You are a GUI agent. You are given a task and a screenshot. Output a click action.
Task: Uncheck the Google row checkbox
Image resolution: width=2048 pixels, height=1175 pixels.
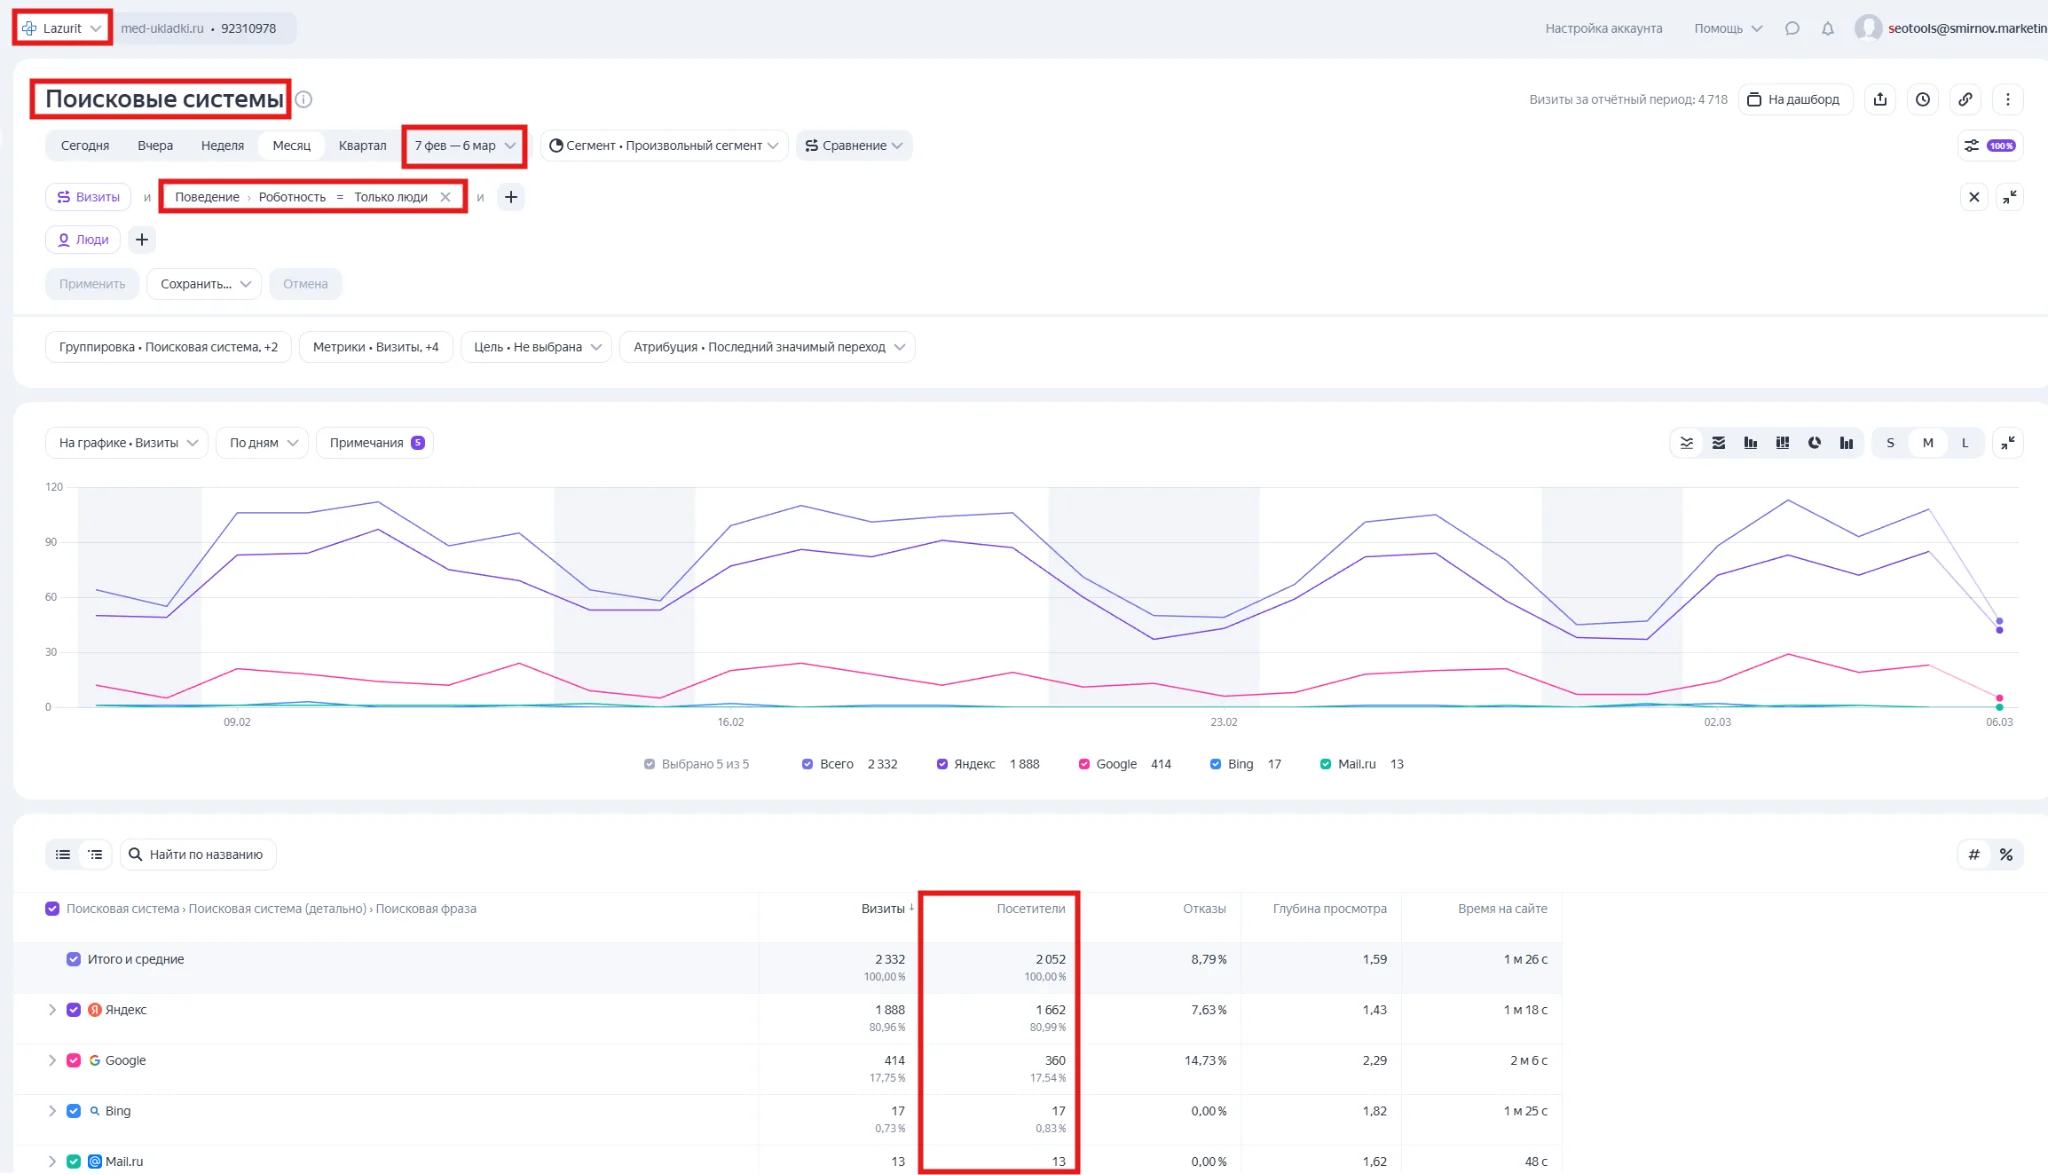pyautogui.click(x=73, y=1060)
